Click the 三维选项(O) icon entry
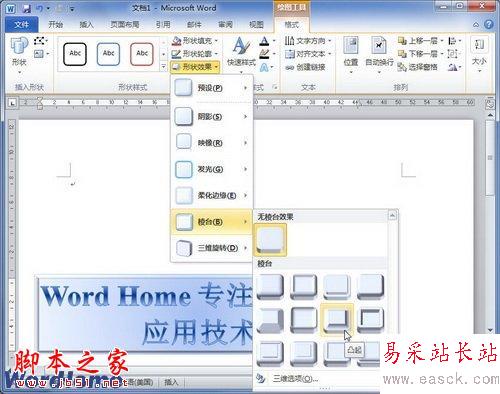The height and width of the screenshot is (394, 500). point(261,378)
